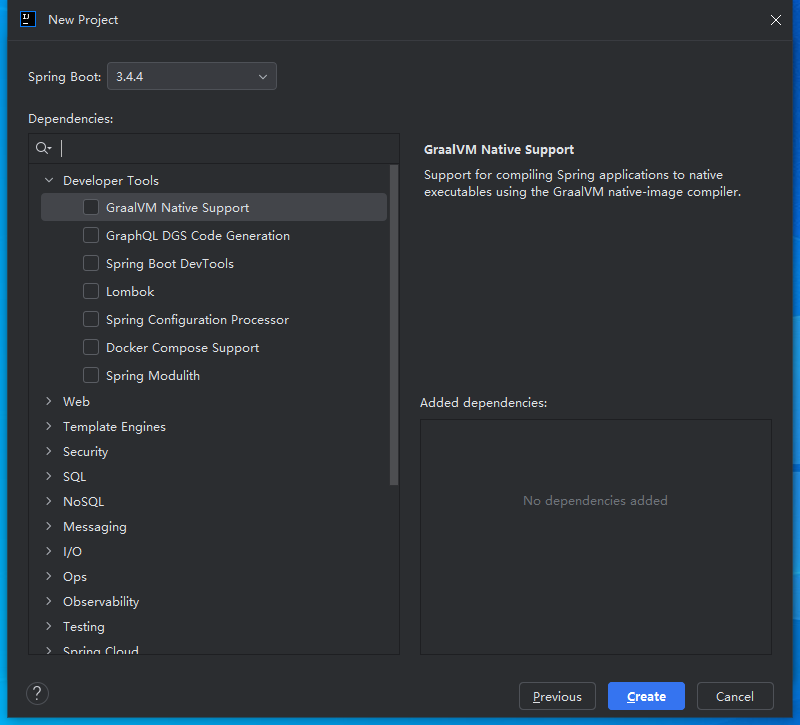The image size is (800, 725).
Task: Tick Docker Compose Support checkbox
Action: (91, 347)
